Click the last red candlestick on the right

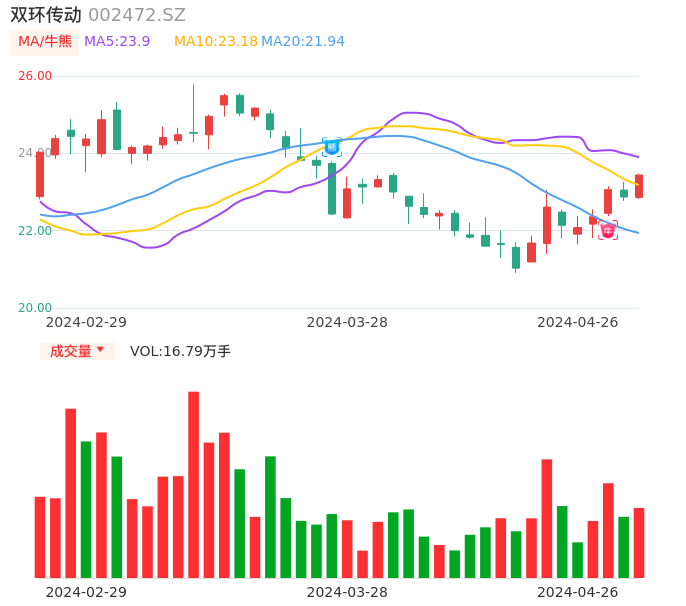(639, 186)
